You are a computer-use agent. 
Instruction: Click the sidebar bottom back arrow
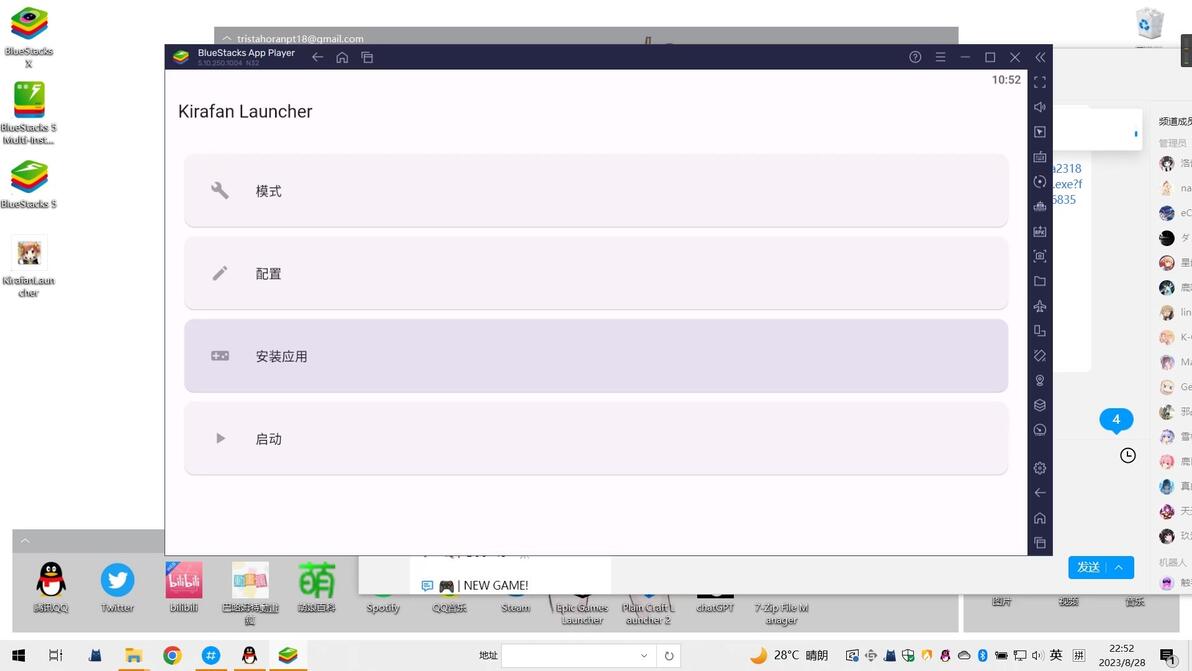coord(1040,492)
